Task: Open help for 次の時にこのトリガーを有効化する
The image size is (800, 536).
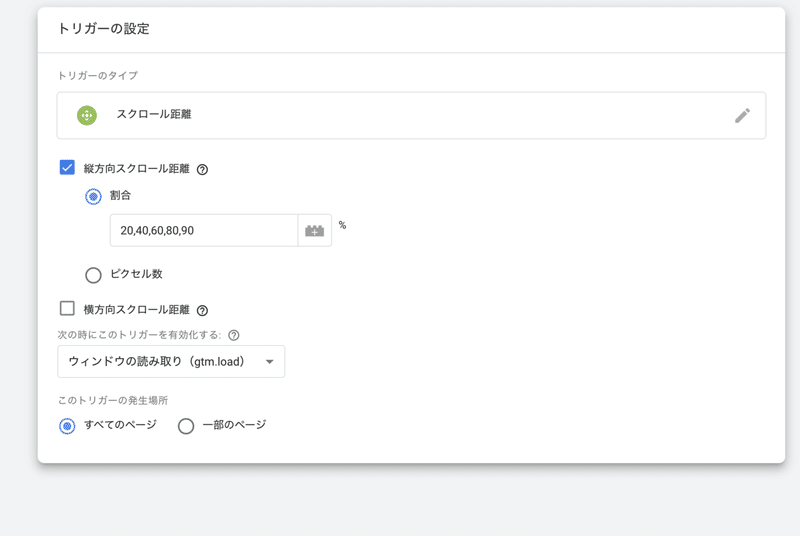Action: (234, 335)
